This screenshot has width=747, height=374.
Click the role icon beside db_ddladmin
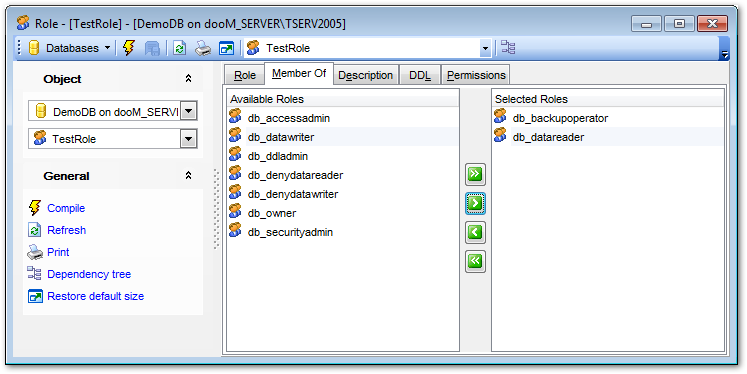point(235,154)
